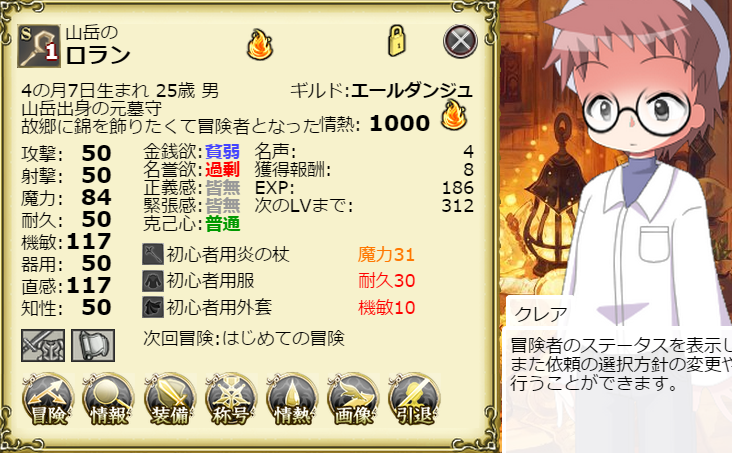The width and height of the screenshot is (732, 453).
Task: Click the flame icon beside the name
Action: pyautogui.click(x=260, y=44)
